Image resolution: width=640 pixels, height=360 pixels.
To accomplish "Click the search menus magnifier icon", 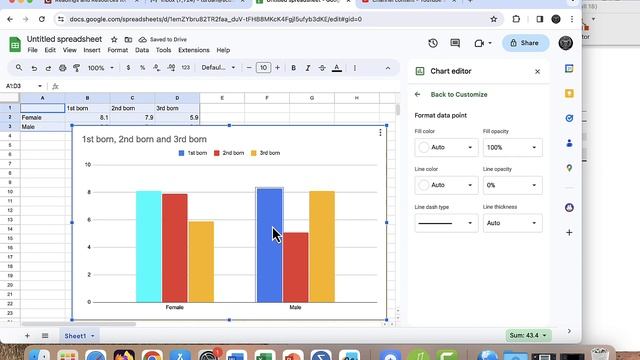I will [19, 68].
